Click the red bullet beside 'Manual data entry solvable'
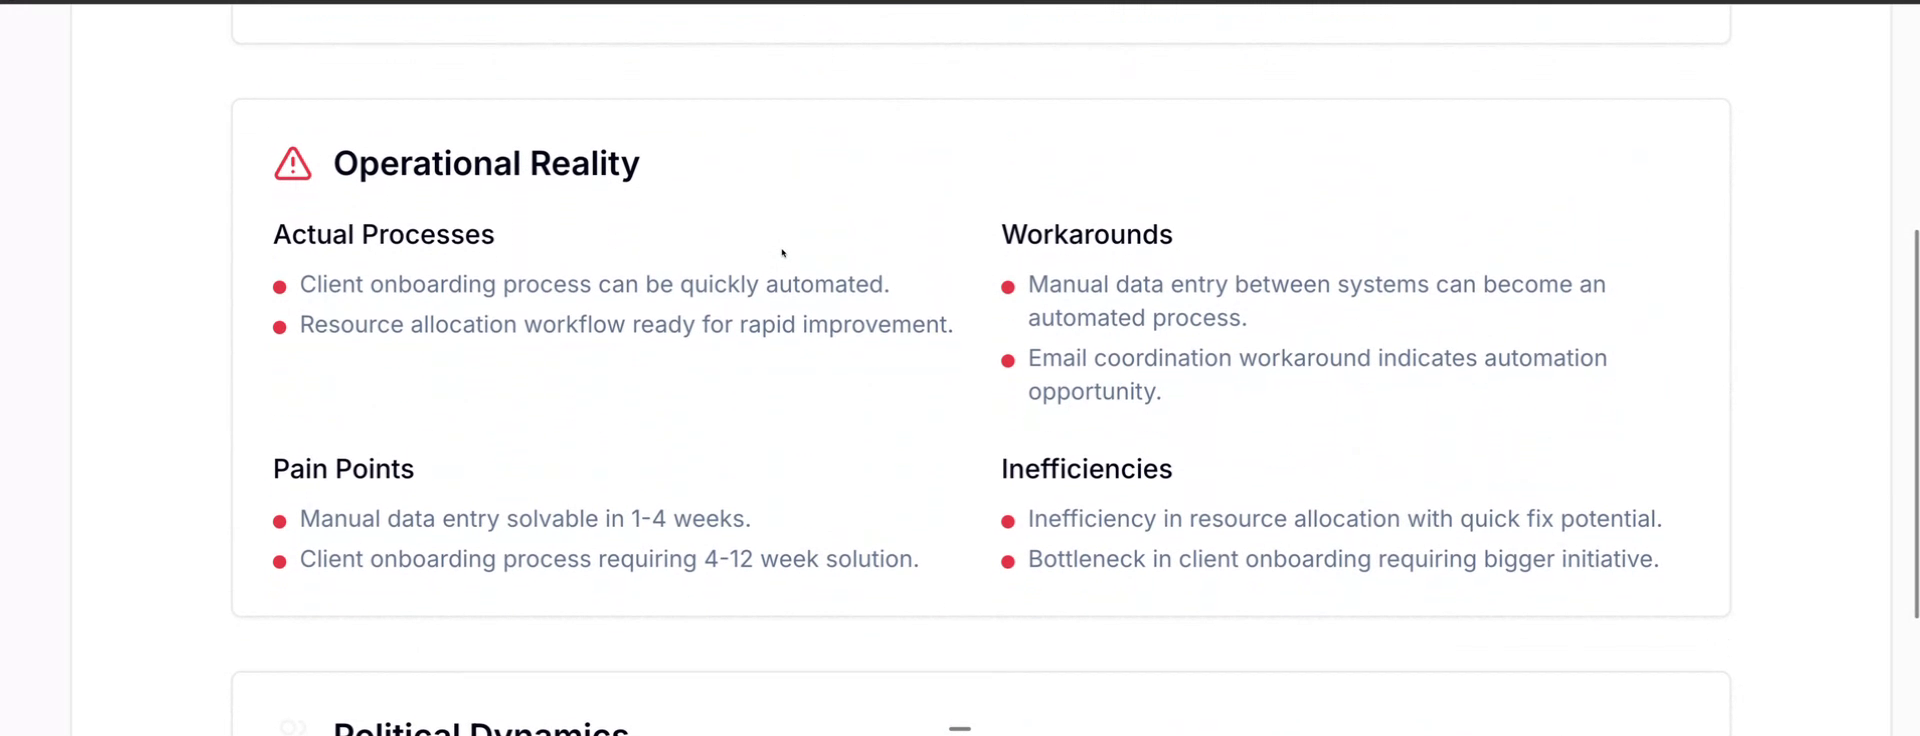 point(280,521)
